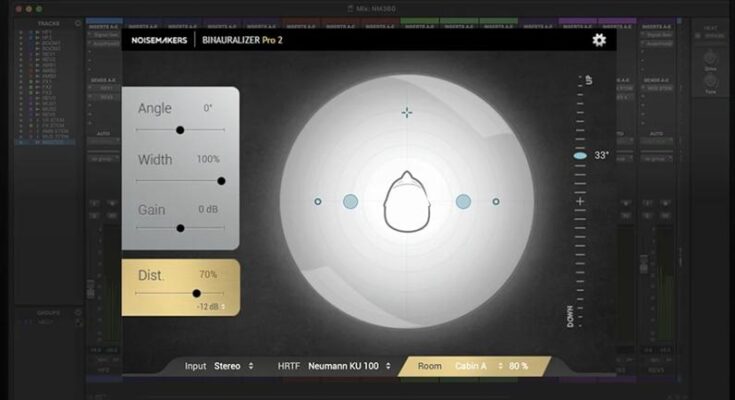Click the Gain 0 dB value
735x400 pixels.
[x=208, y=209]
